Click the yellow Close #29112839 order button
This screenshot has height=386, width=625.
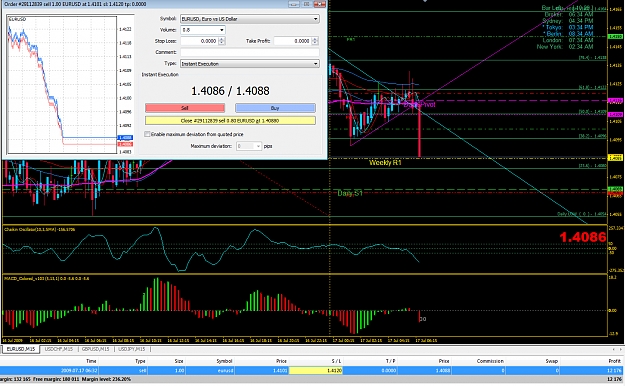coord(230,120)
